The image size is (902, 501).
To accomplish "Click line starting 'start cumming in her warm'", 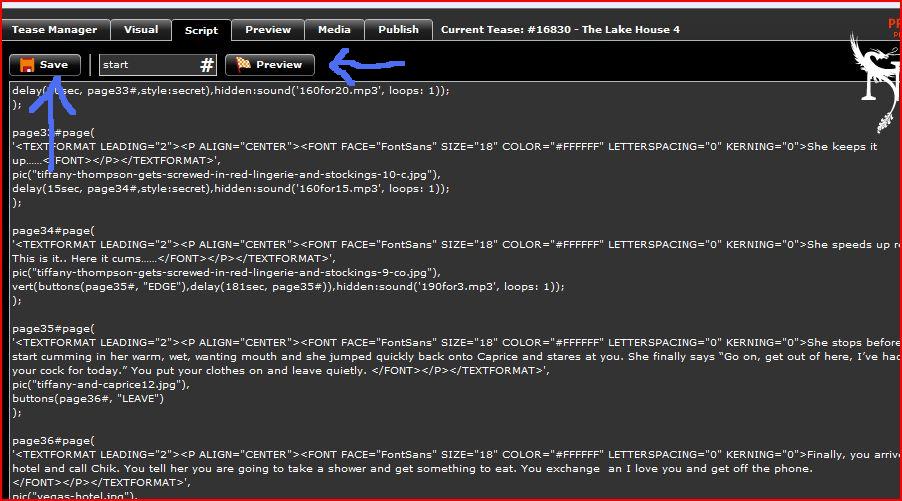I will point(456,357).
